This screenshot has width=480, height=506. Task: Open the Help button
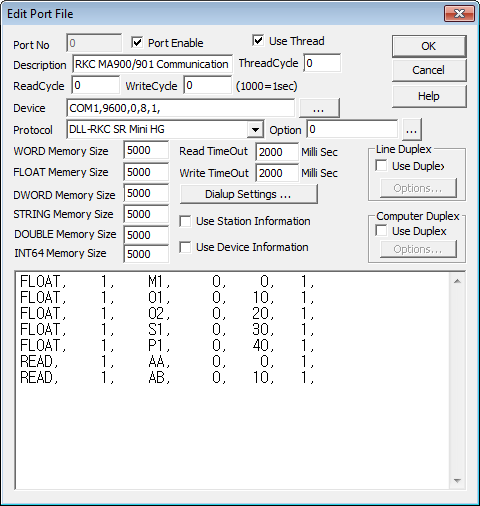click(429, 96)
